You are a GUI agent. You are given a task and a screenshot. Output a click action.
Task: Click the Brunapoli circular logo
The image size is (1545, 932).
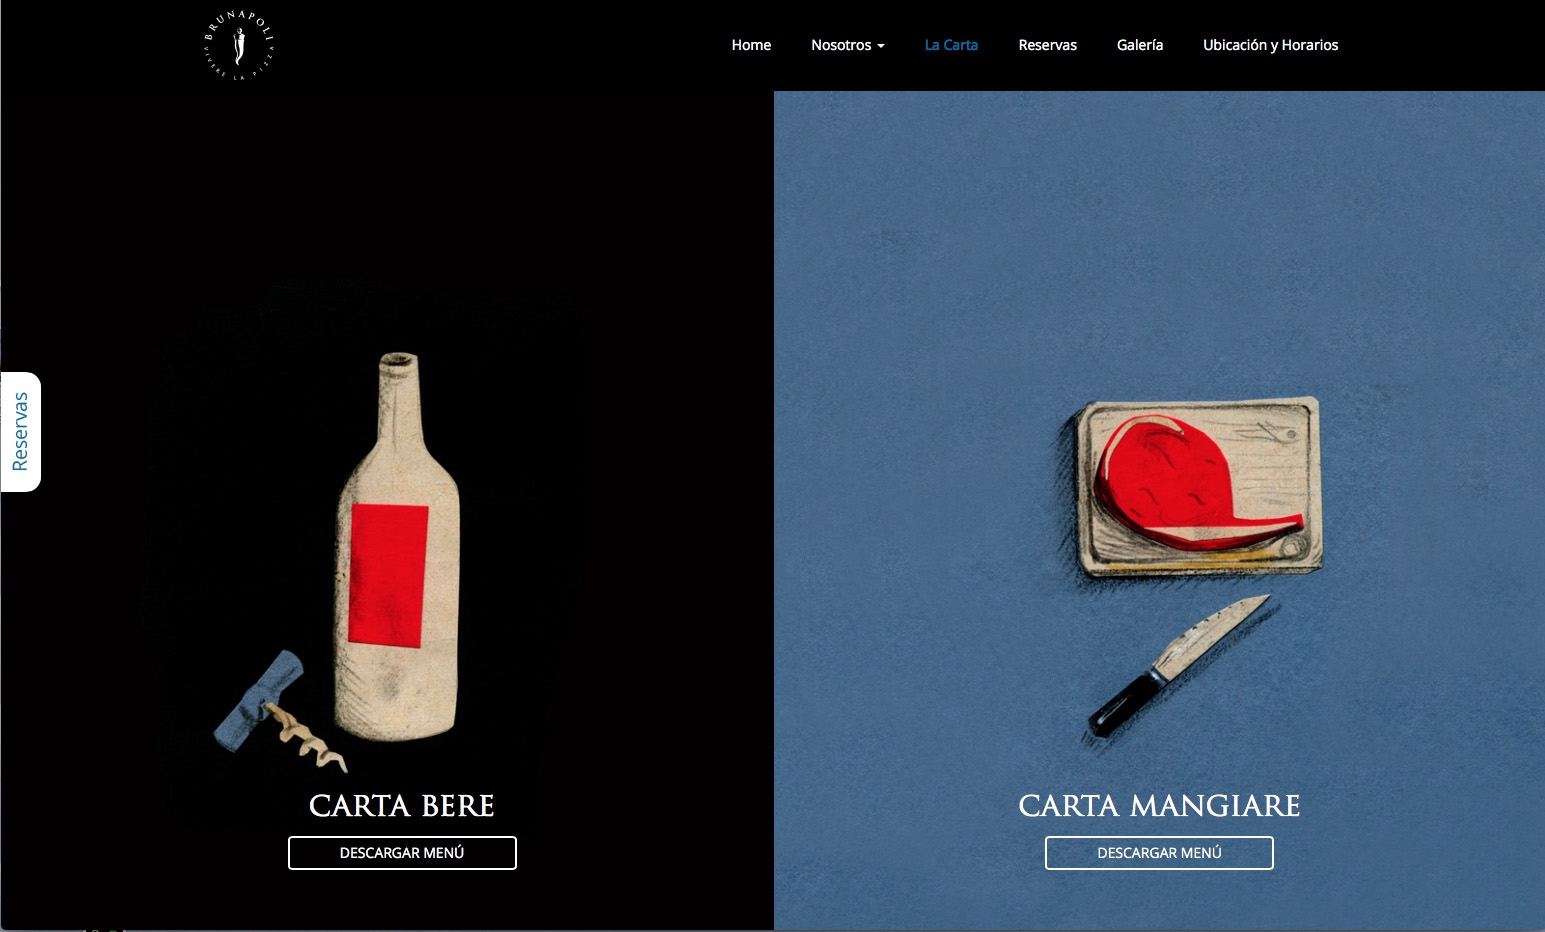click(x=239, y=45)
